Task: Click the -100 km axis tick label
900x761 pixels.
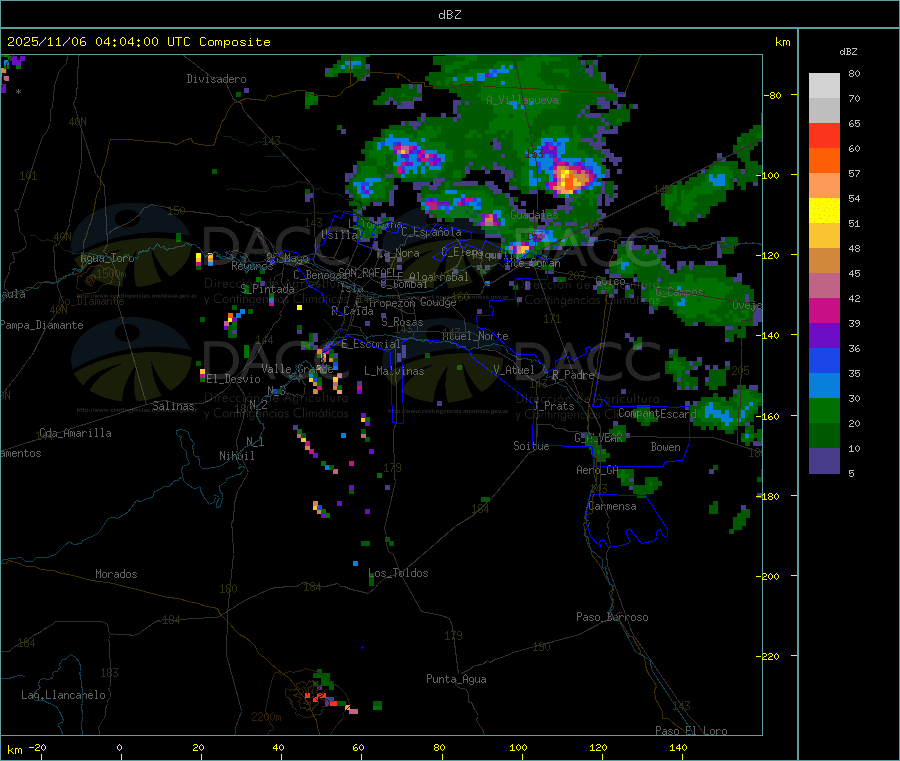Action: (x=768, y=175)
